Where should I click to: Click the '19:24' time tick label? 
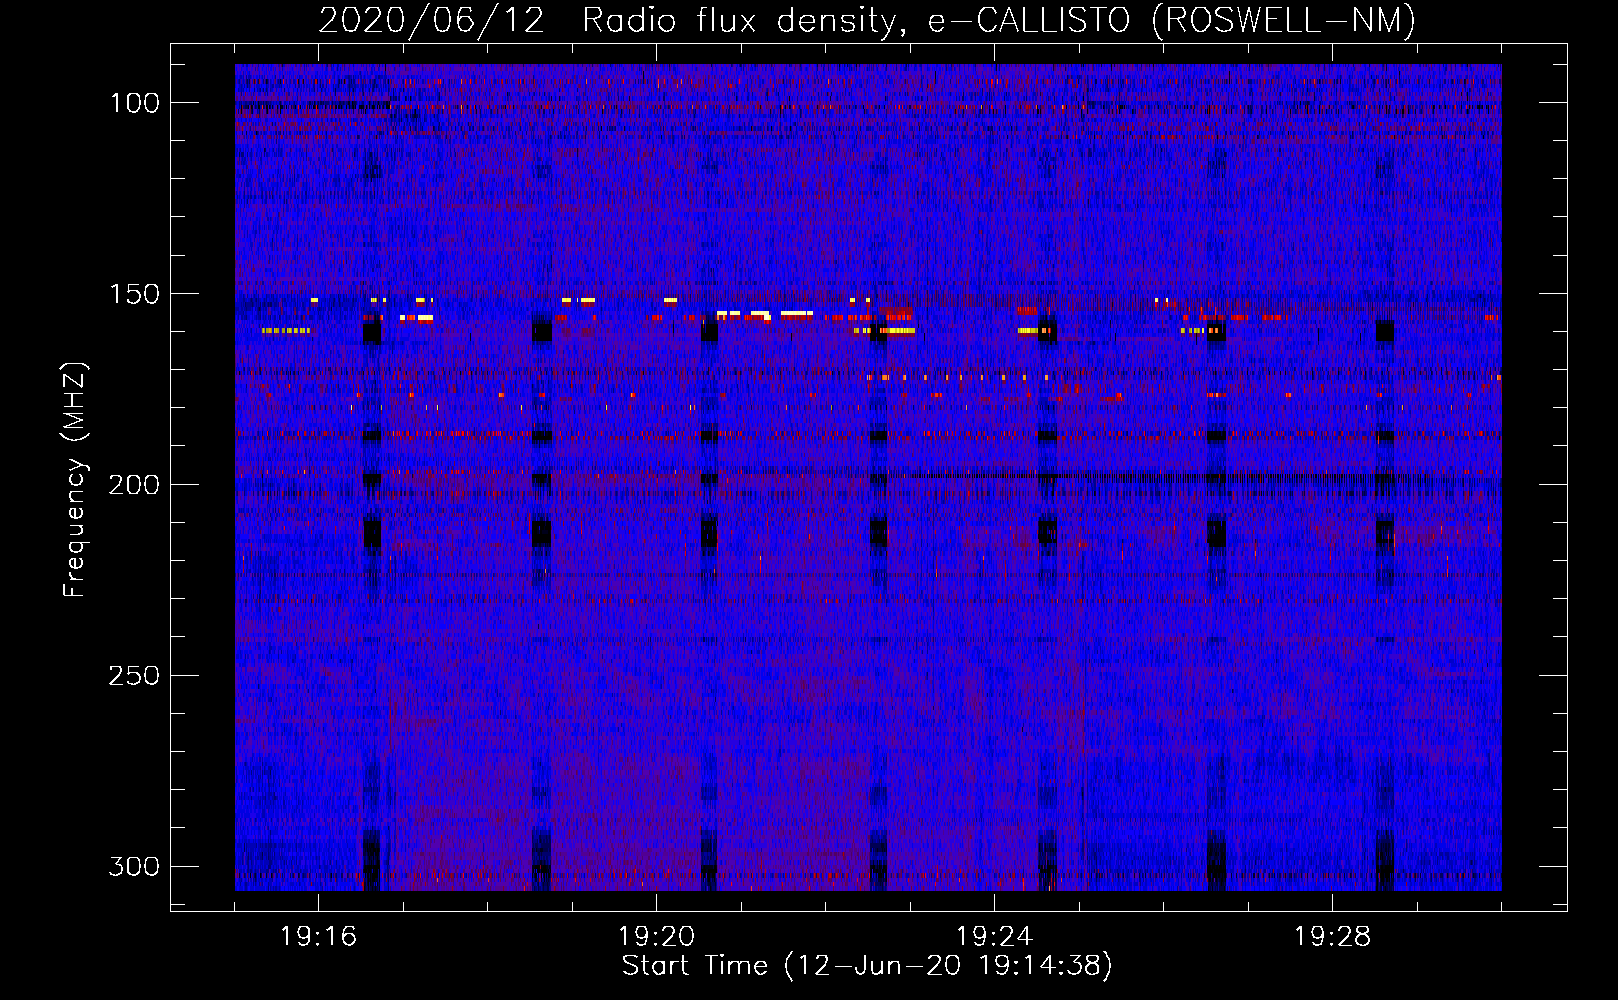coord(994,937)
